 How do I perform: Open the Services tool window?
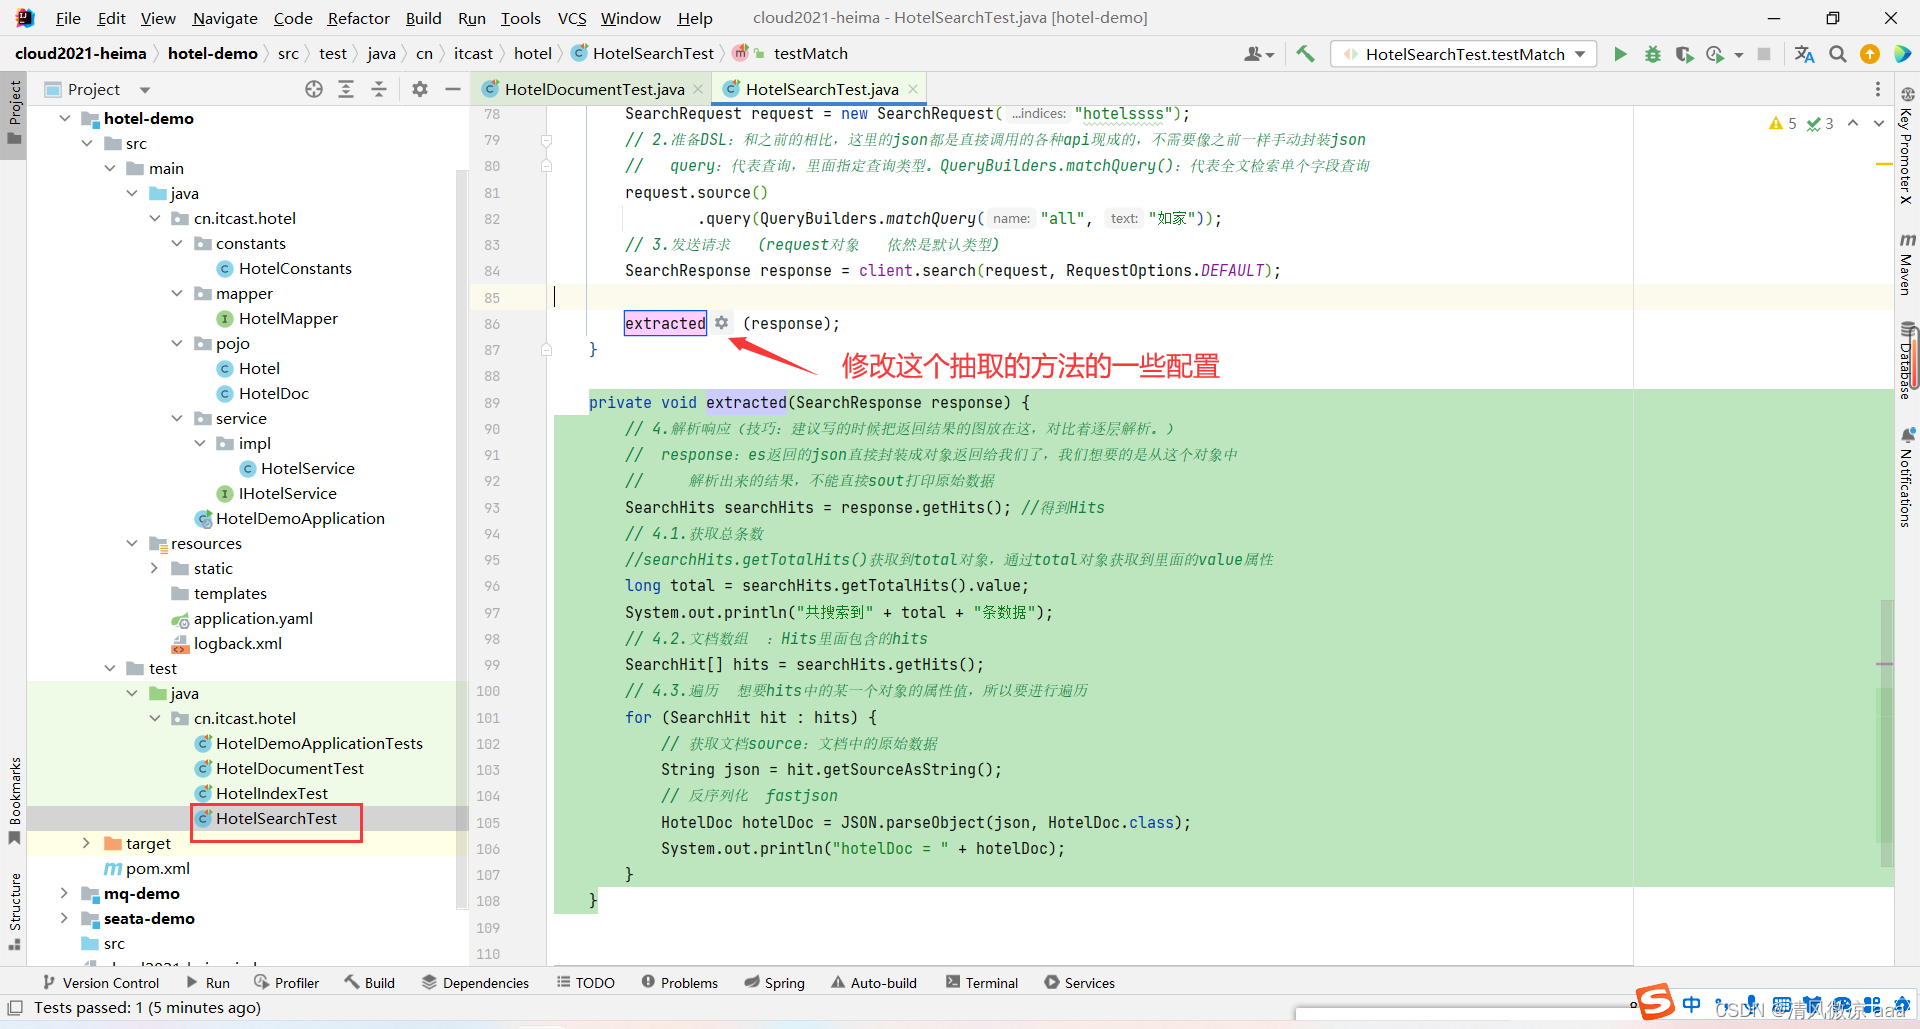point(1080,983)
